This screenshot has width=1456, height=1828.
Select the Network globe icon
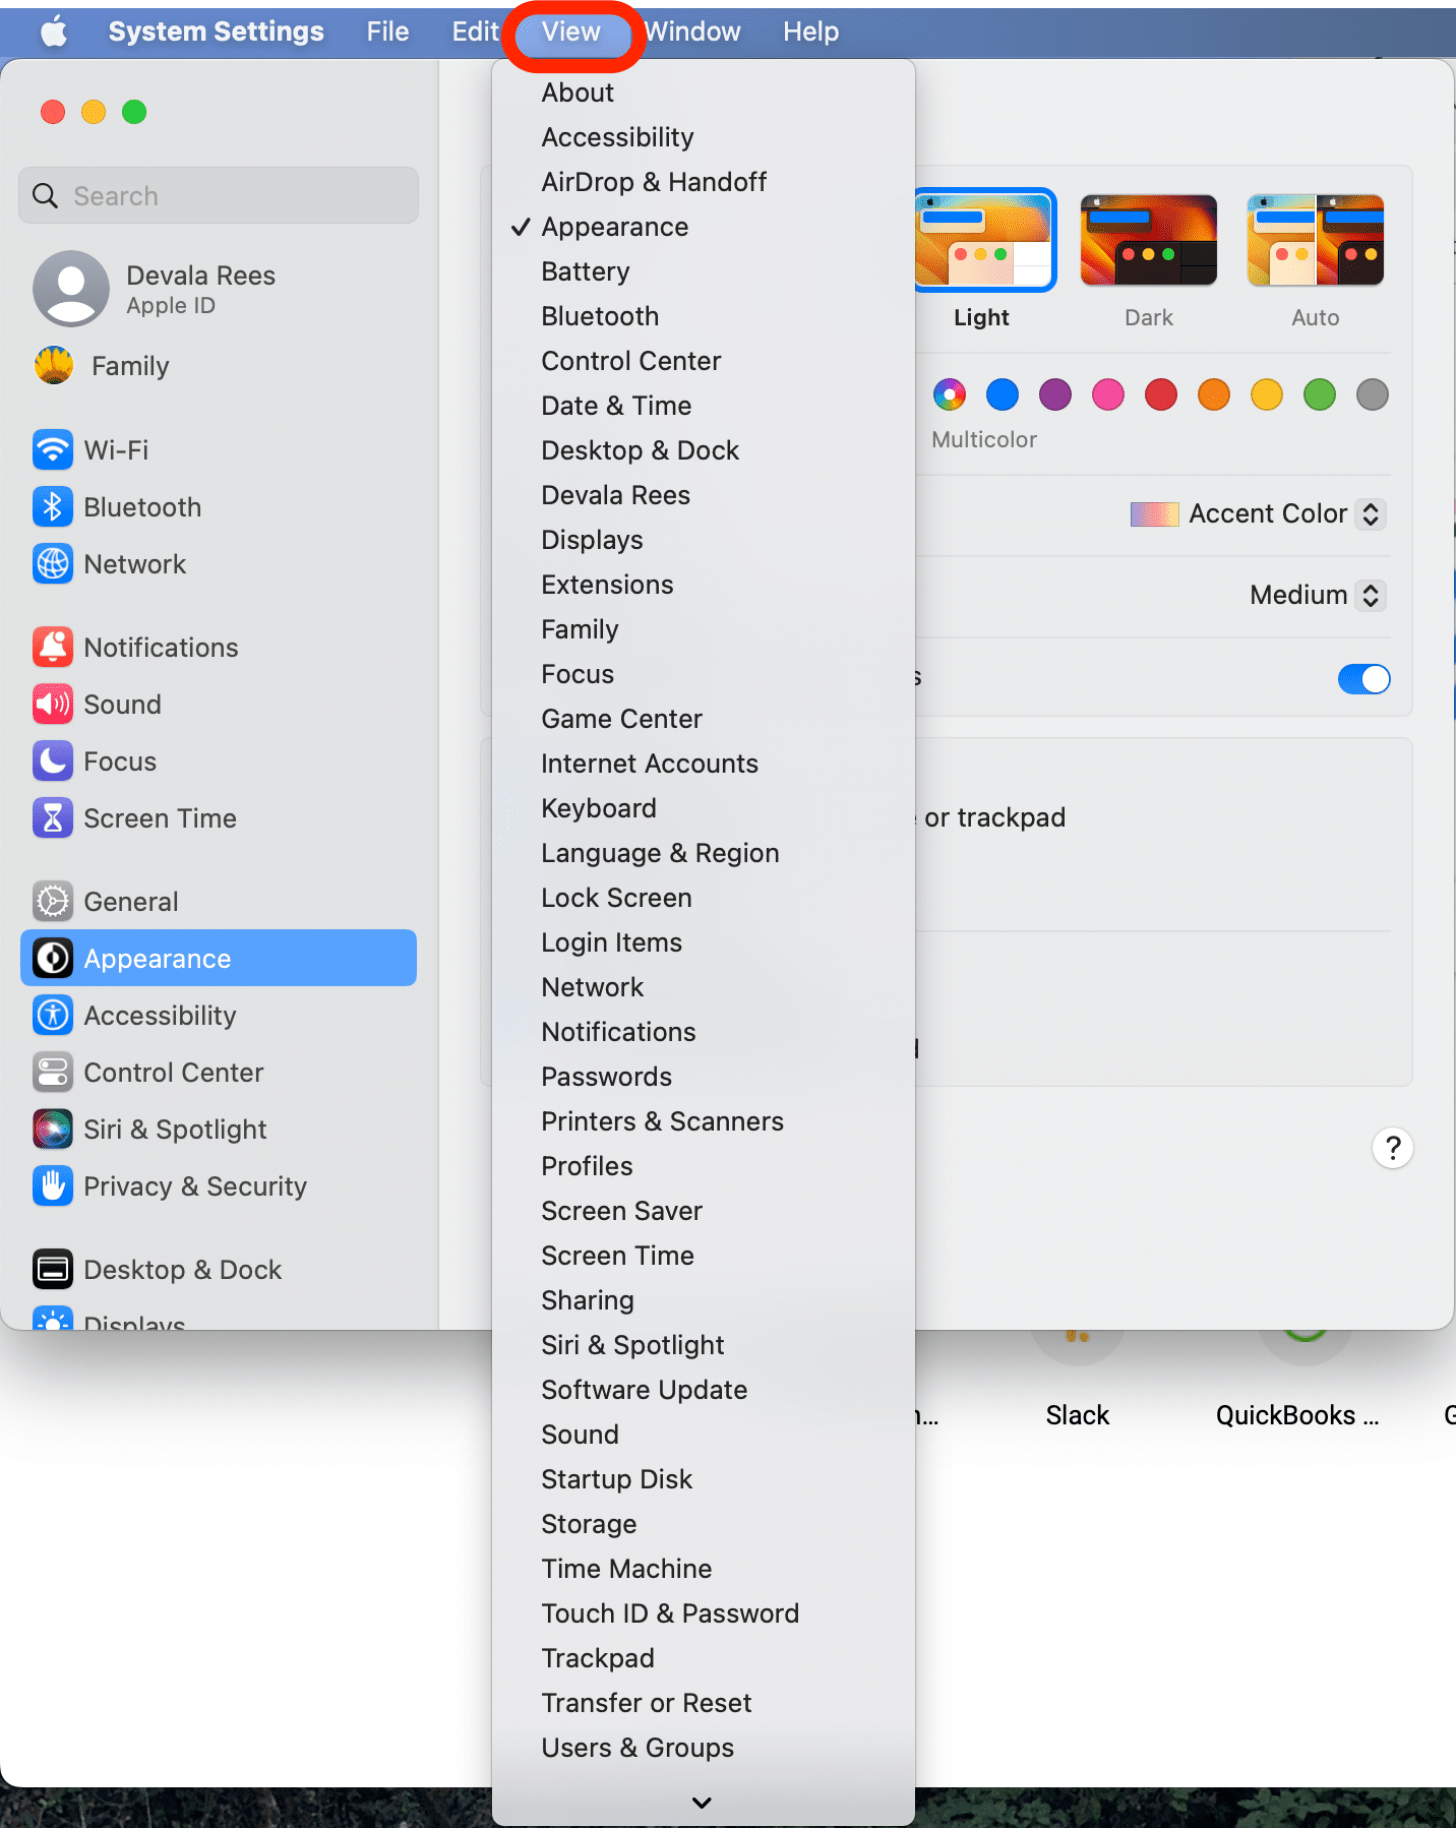pos(52,564)
